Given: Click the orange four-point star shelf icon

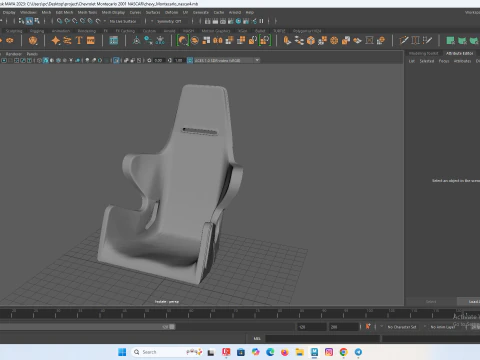Looking at the screenshot, I should coord(56,41).
